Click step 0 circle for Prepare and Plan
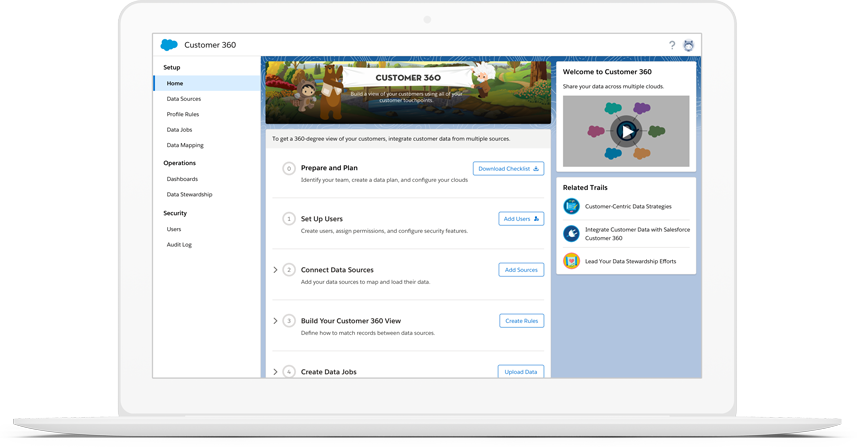Image resolution: width=857 pixels, height=447 pixels. tap(289, 168)
